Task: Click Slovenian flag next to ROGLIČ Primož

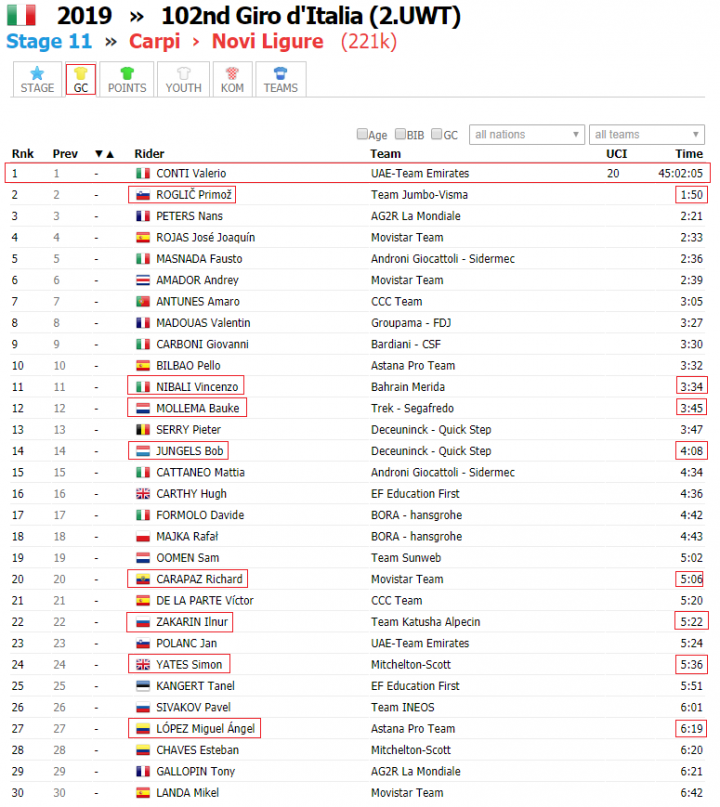Action: (143, 195)
